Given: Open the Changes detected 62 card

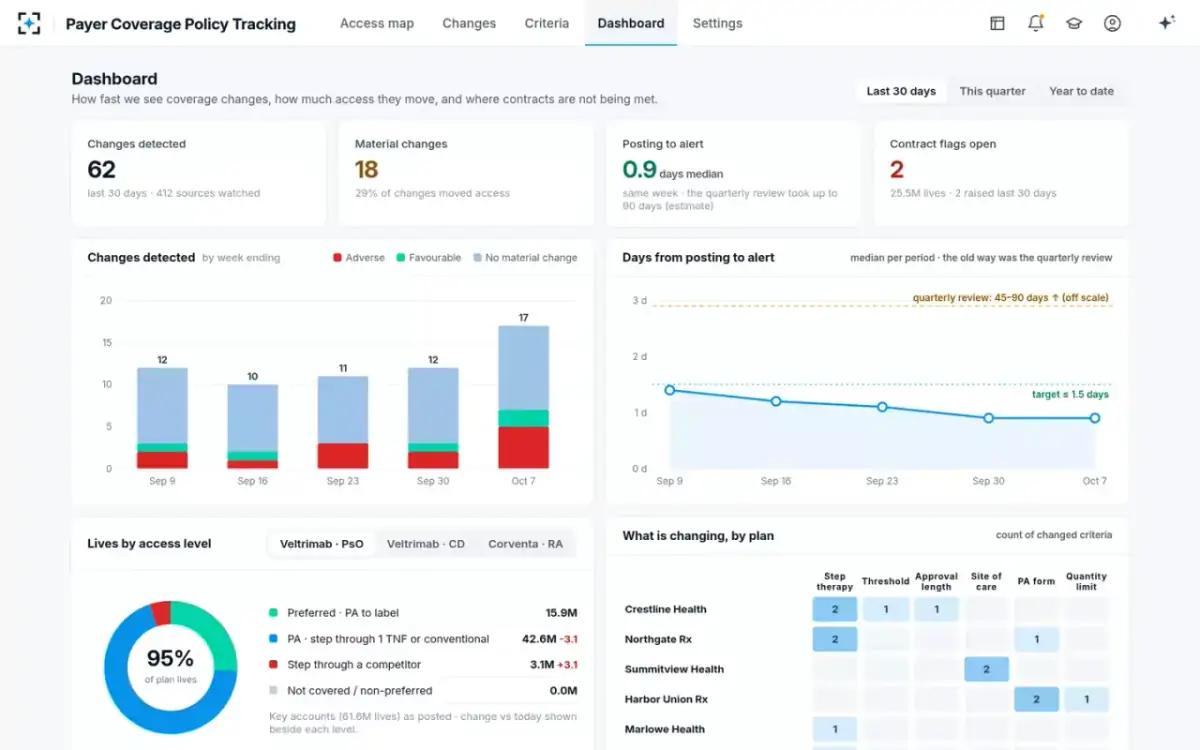Looking at the screenshot, I should pos(199,174).
